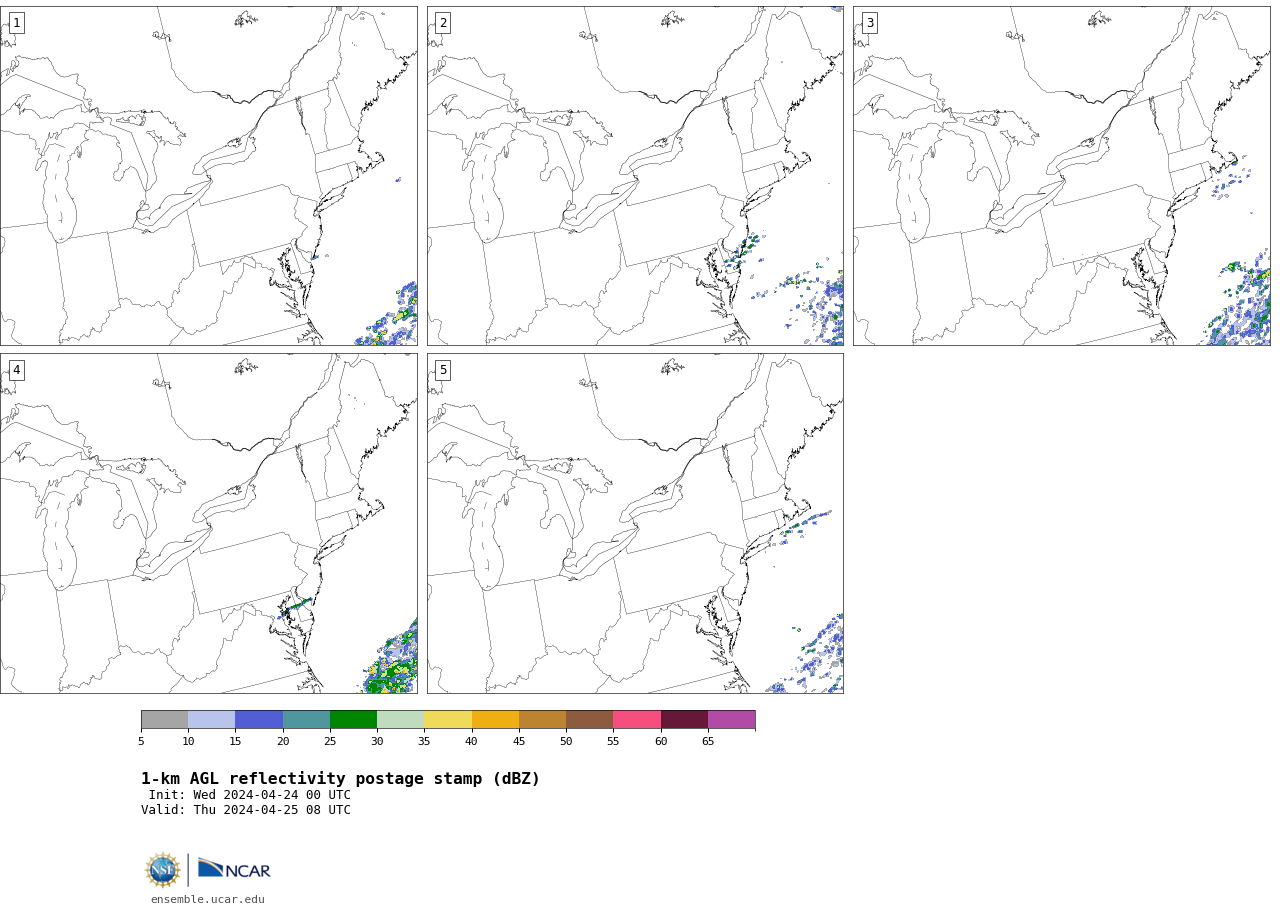Click the number 3 panel label
Viewport: 1280px width, 910px height.
click(x=870, y=23)
